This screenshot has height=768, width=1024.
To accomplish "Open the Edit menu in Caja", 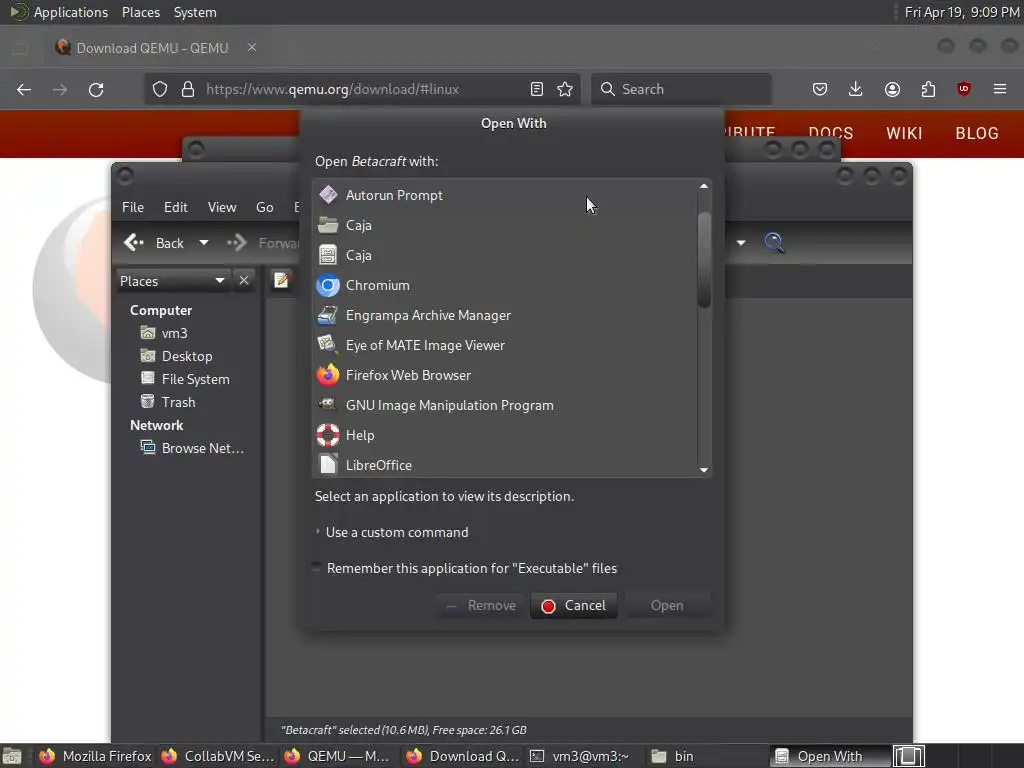I will 175,207.
